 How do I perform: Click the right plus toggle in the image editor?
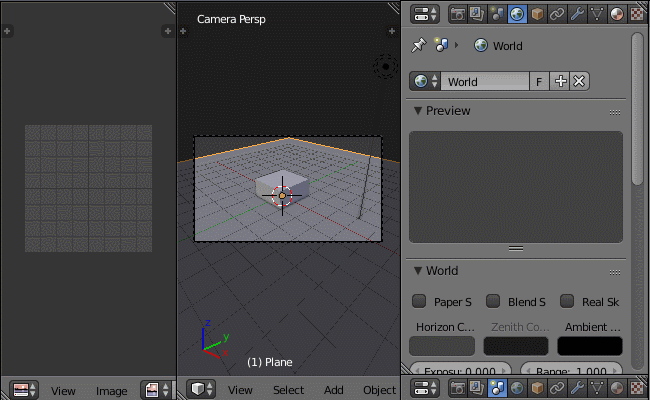(x=168, y=31)
